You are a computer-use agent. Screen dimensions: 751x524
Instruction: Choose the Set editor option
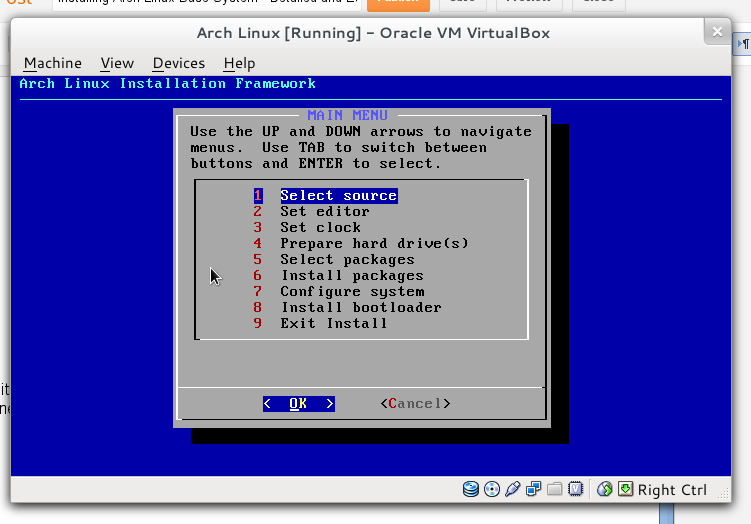coord(311,211)
